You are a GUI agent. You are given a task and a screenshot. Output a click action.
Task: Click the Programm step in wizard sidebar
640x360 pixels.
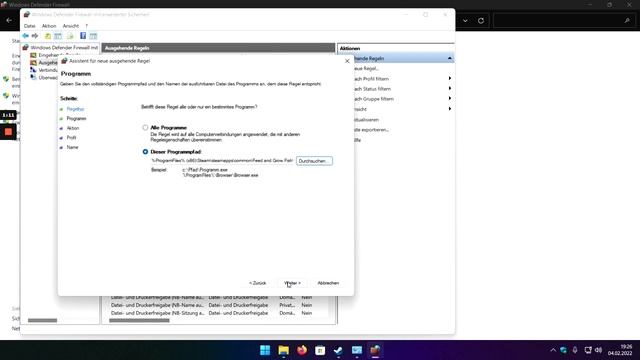point(76,118)
